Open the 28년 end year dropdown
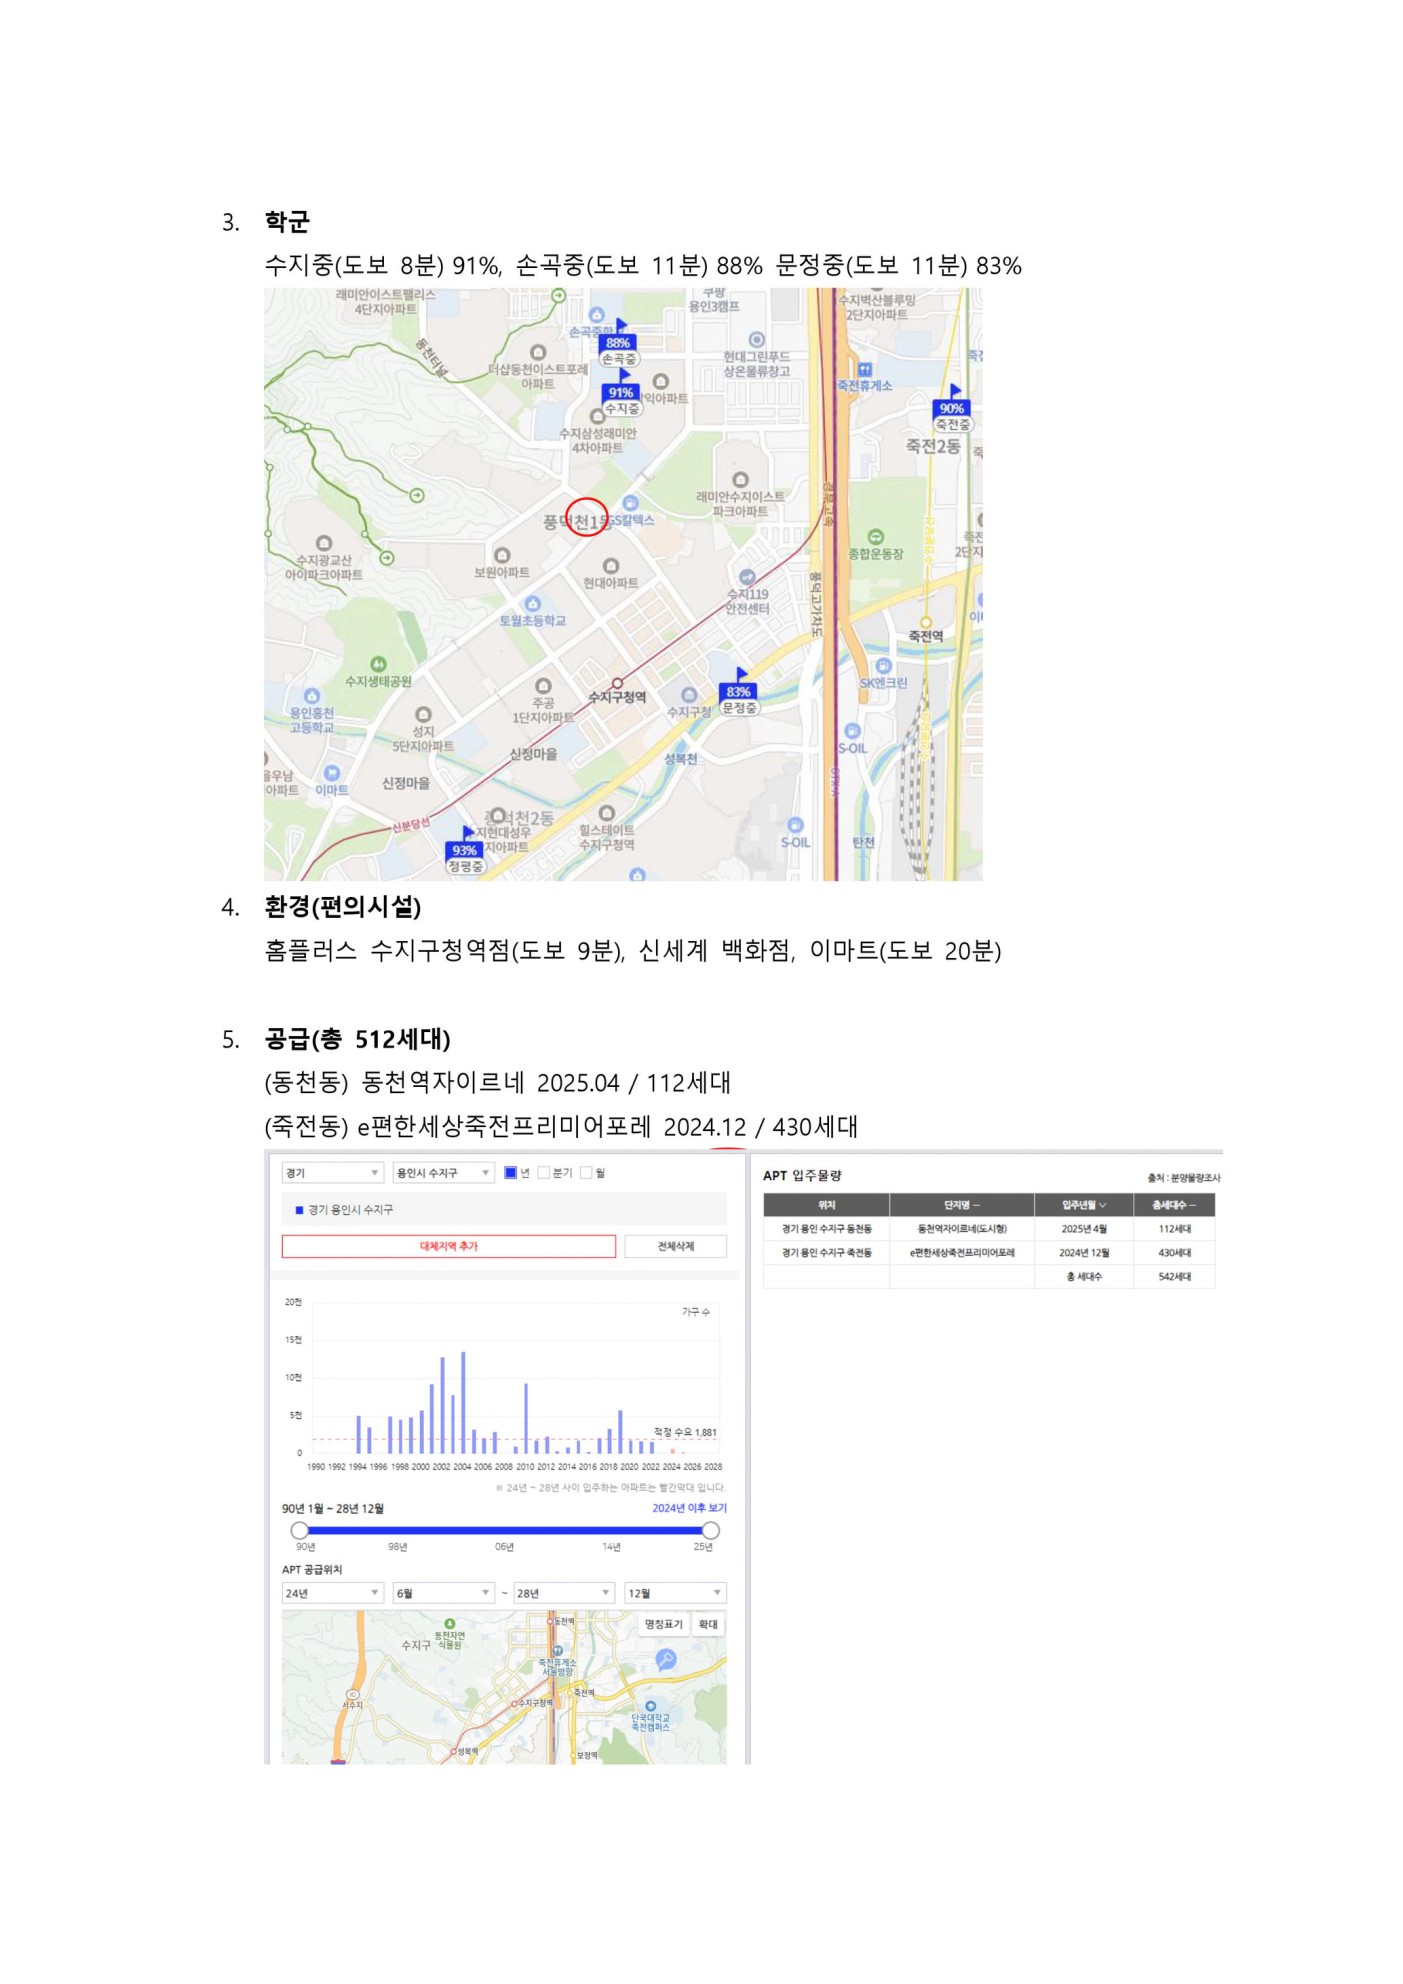1403x1984 pixels. pyautogui.click(x=564, y=1593)
